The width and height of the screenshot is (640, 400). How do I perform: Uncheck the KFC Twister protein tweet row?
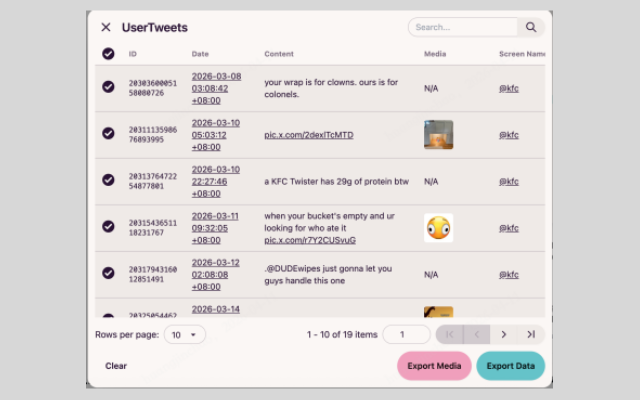108,180
